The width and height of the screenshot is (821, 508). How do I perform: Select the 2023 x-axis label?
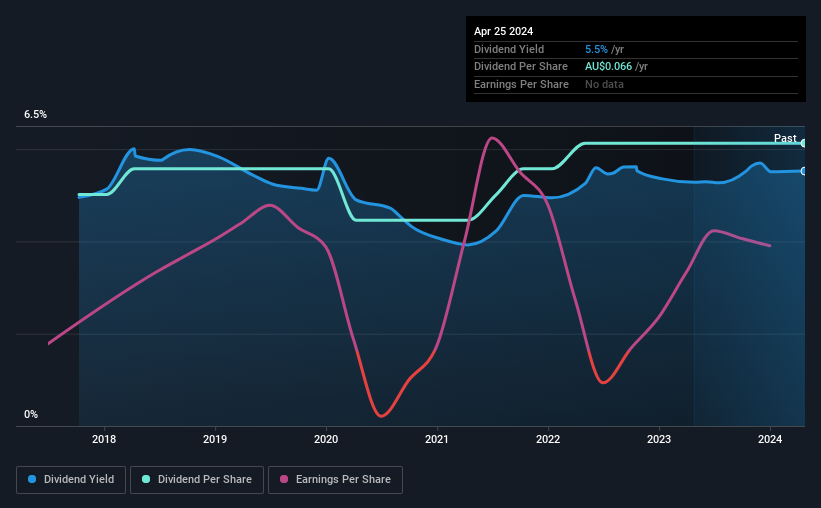pos(659,439)
